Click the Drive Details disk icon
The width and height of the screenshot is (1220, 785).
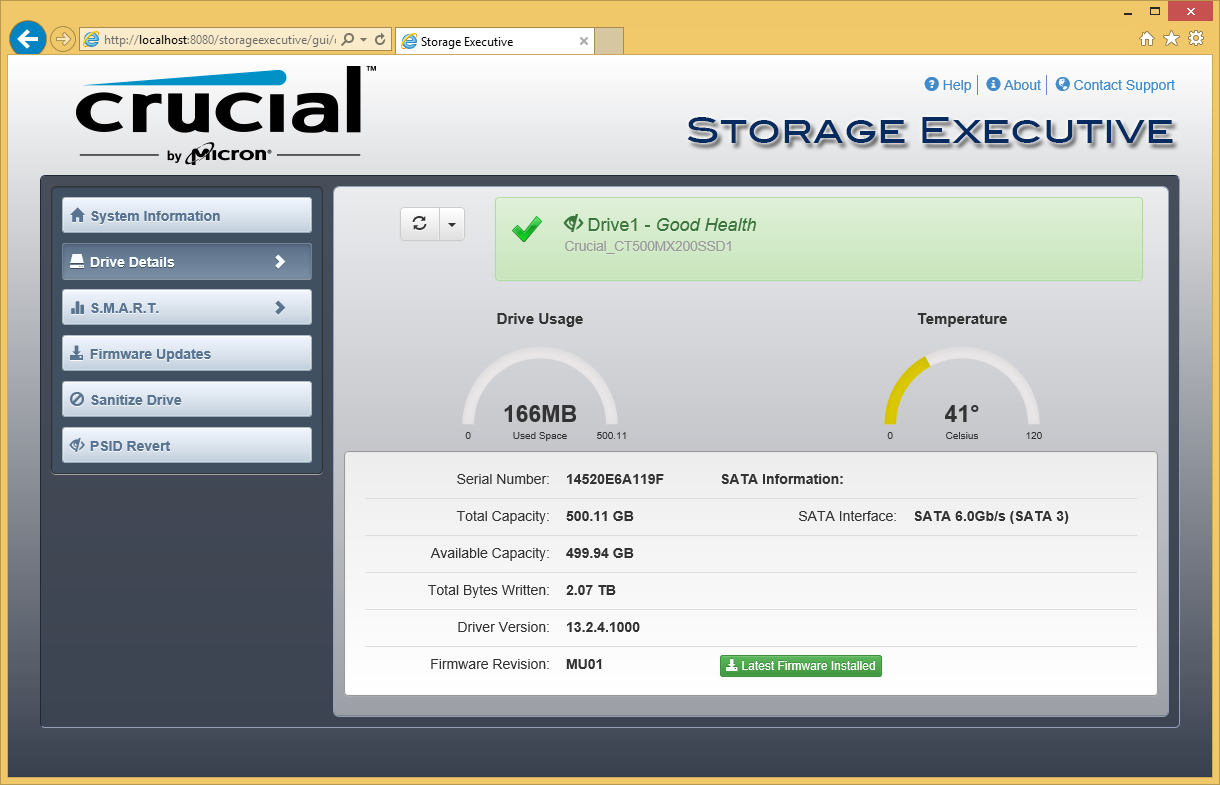[x=77, y=261]
